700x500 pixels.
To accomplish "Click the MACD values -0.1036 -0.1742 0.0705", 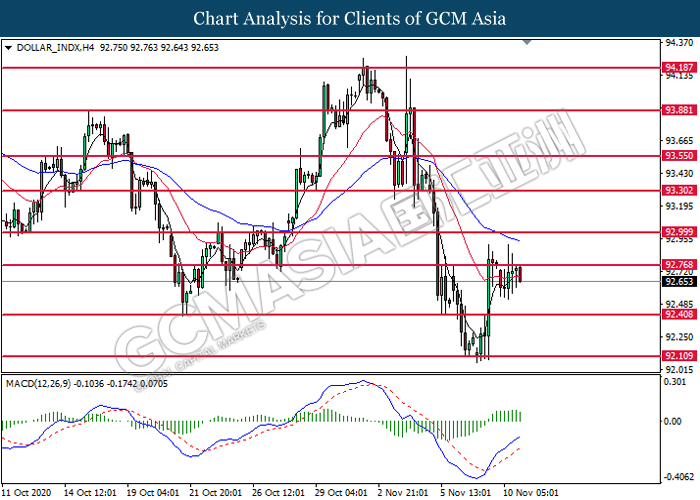I will click(x=121, y=384).
